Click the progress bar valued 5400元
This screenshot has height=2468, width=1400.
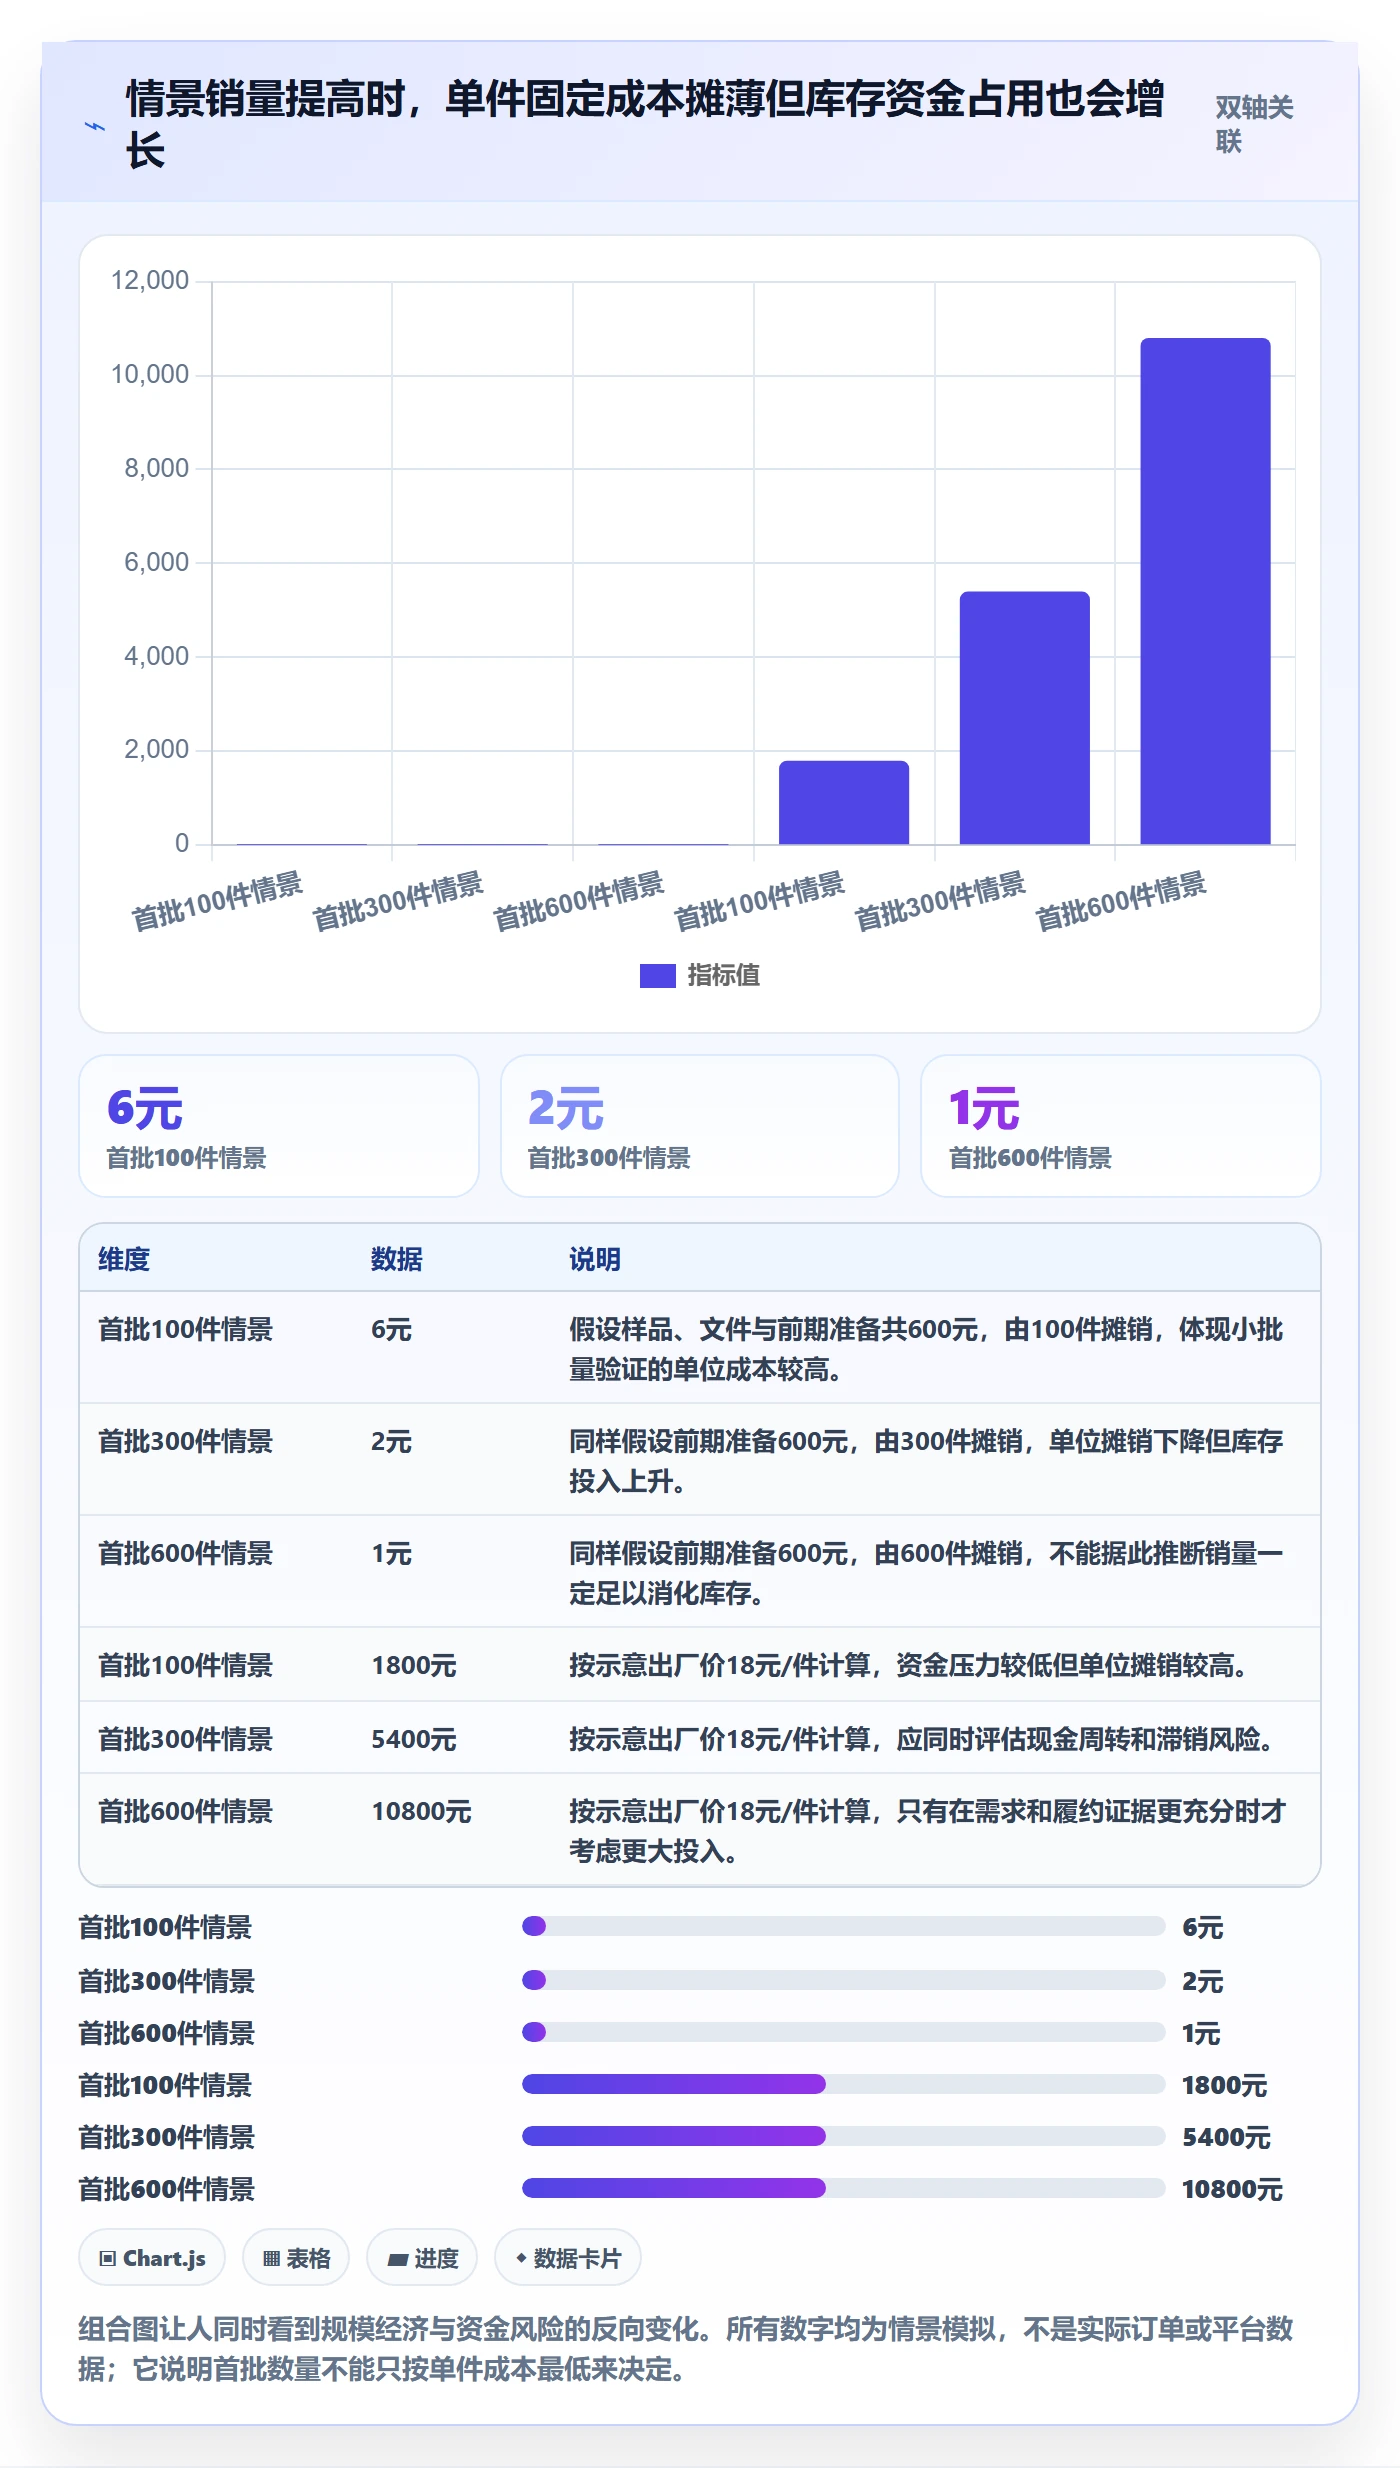click(843, 2136)
